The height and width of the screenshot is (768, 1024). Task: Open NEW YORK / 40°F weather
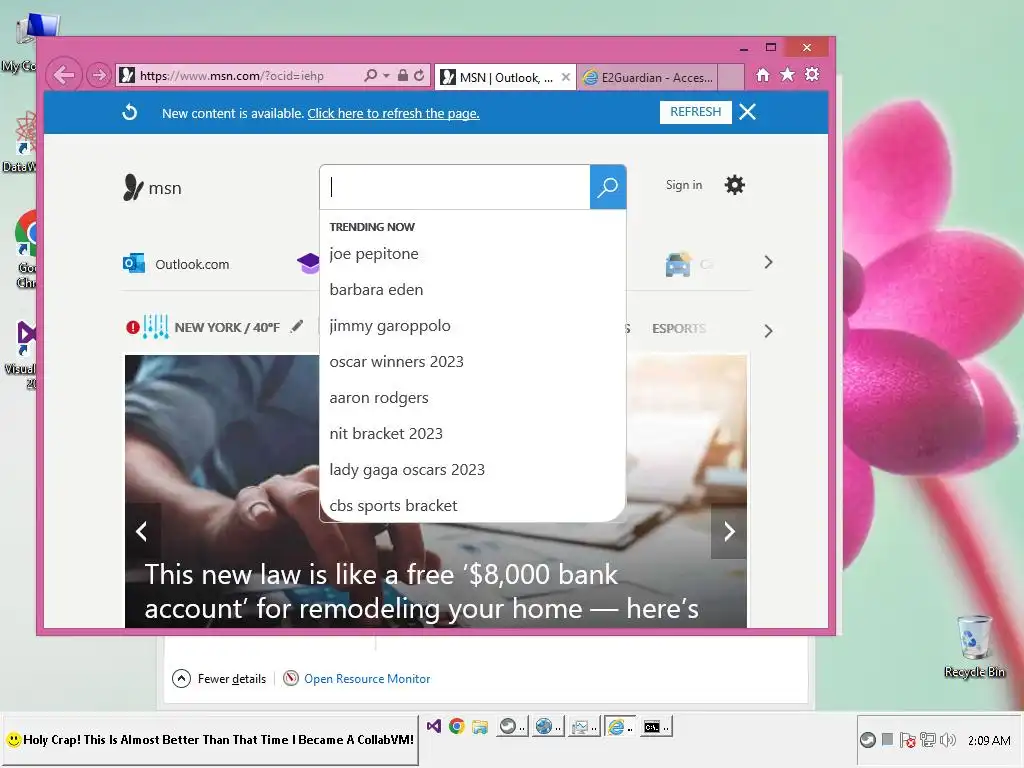tap(227, 327)
